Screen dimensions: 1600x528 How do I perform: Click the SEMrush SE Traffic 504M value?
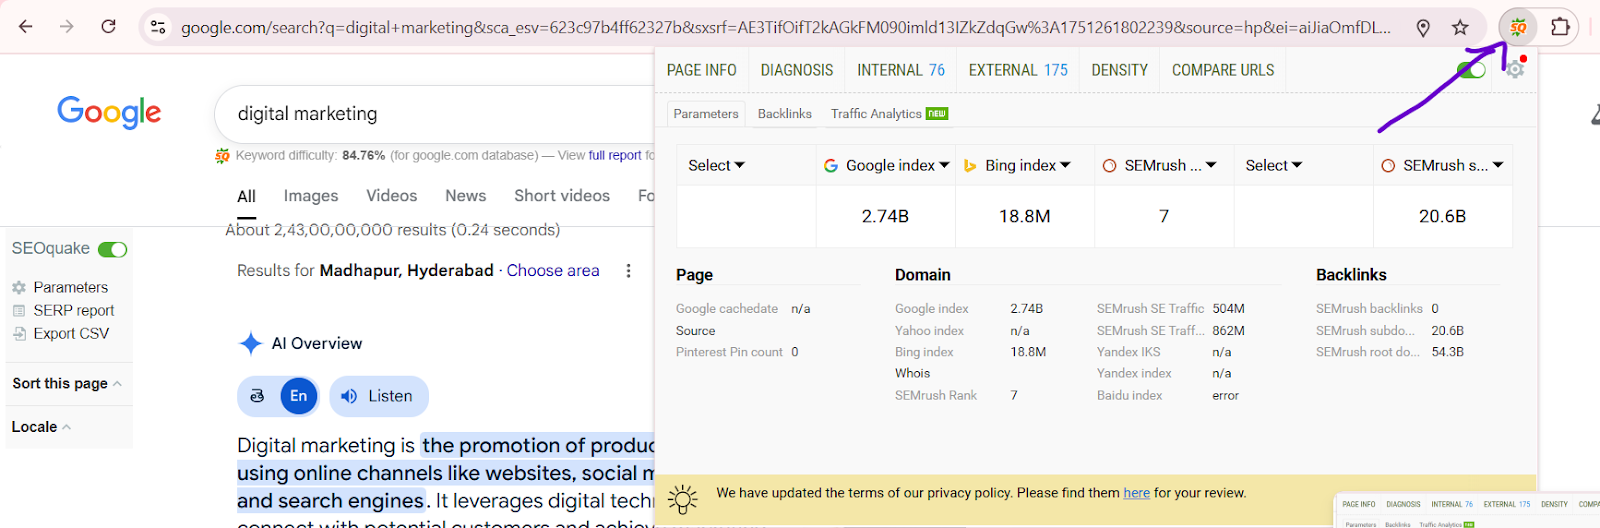(x=1228, y=309)
